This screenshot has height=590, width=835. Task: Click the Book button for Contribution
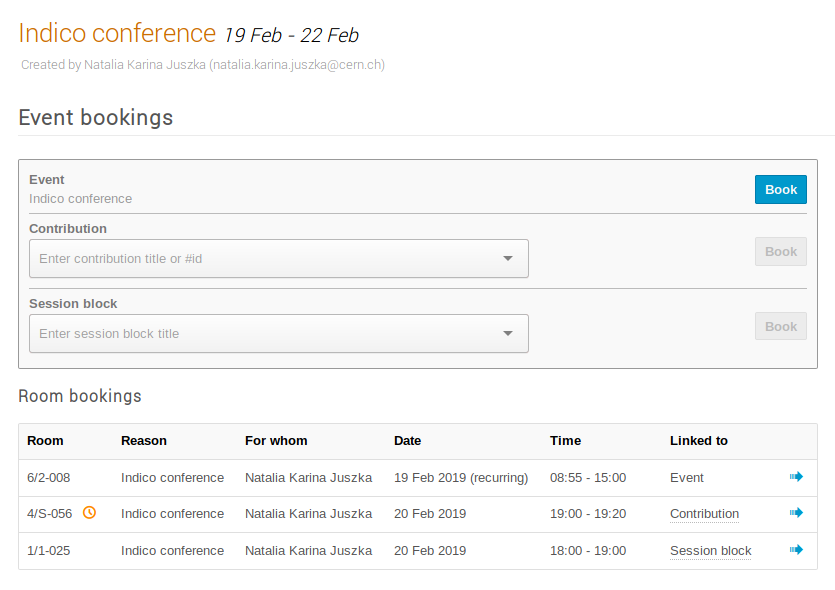tap(781, 251)
